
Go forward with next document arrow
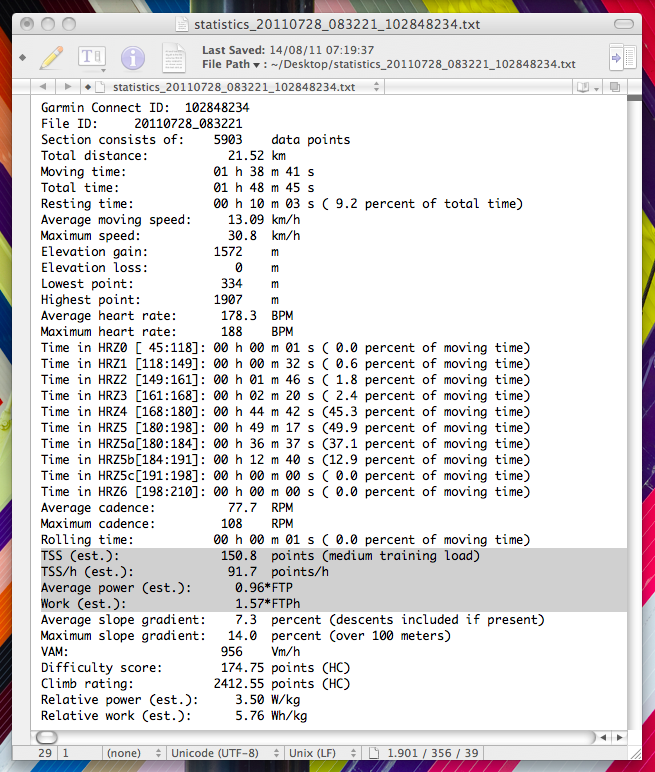(x=67, y=87)
